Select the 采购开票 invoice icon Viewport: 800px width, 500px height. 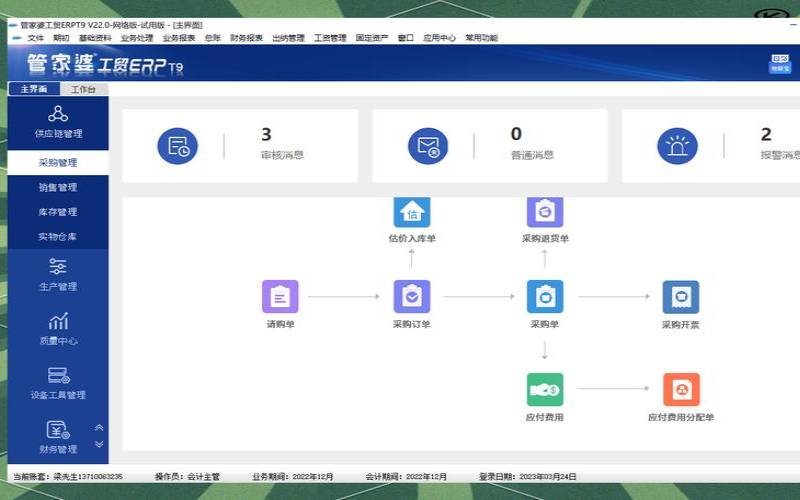click(x=680, y=297)
